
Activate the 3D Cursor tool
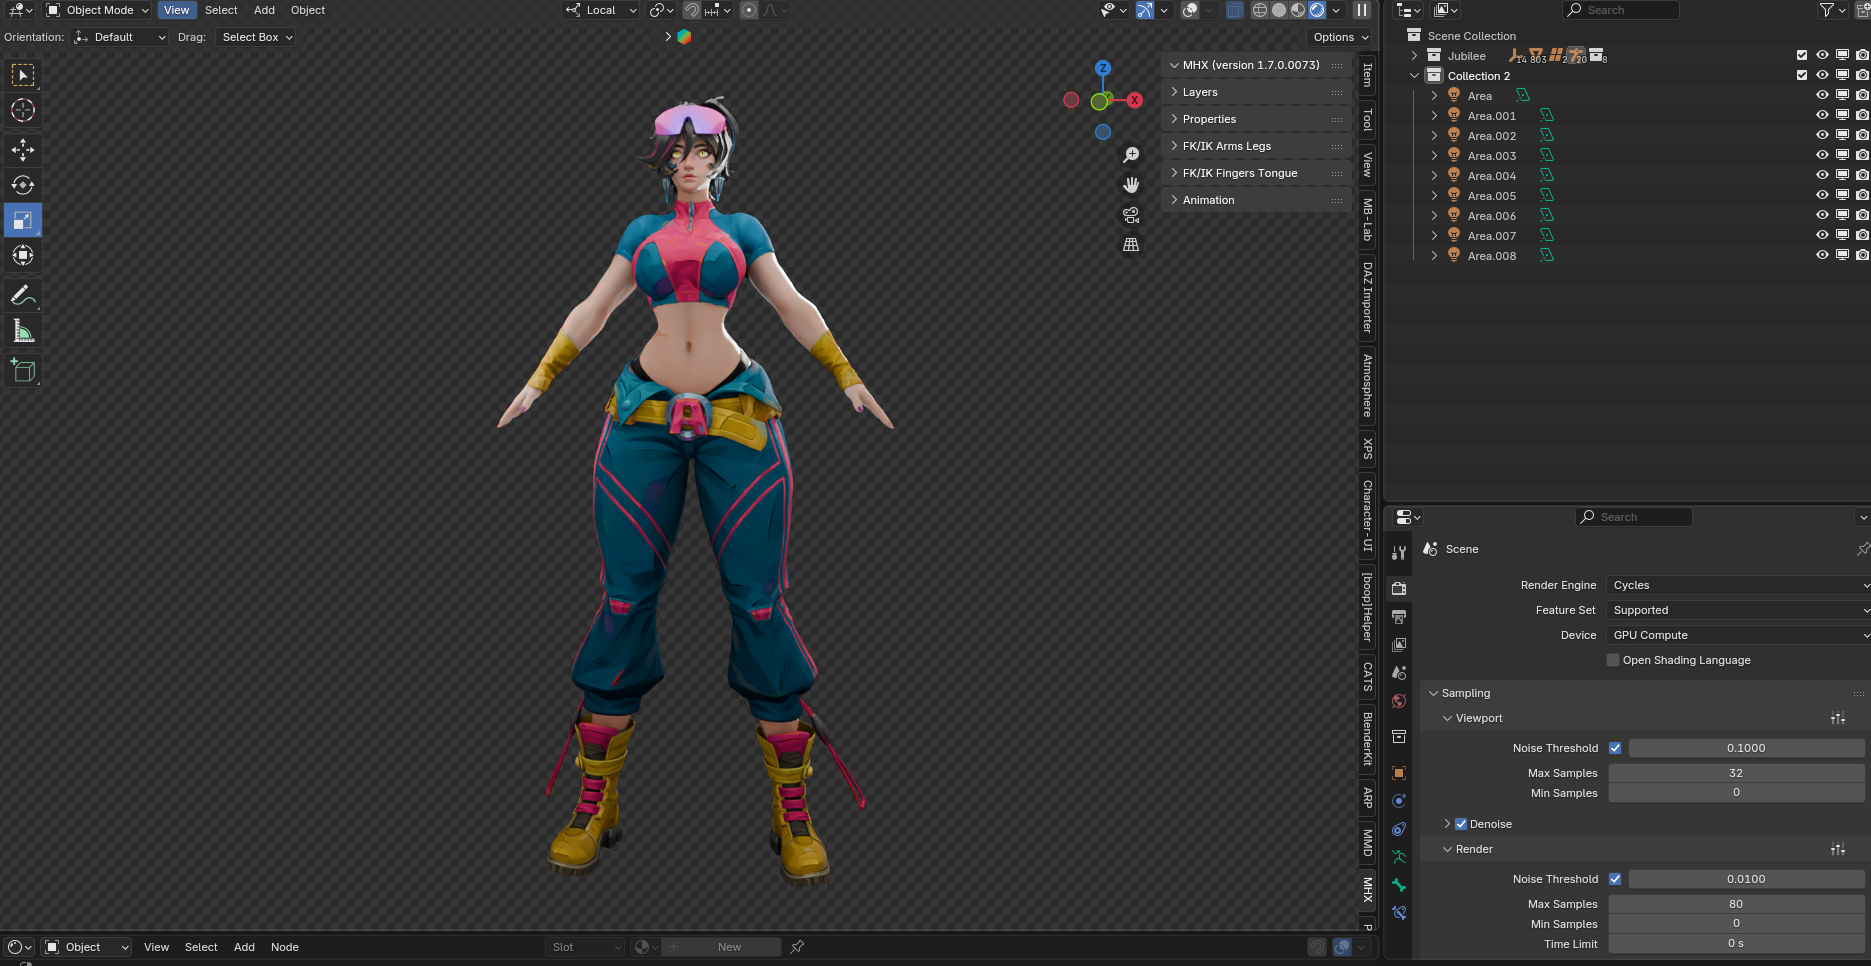[23, 110]
